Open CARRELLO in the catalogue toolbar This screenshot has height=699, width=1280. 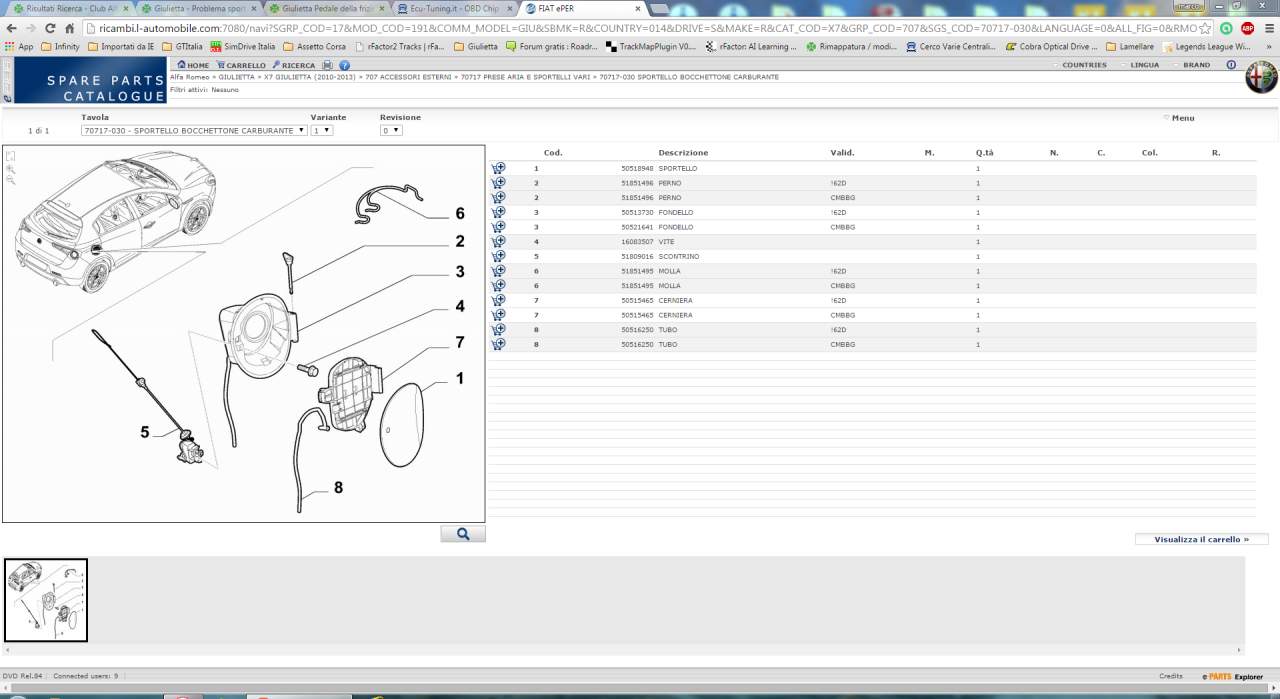click(242, 65)
